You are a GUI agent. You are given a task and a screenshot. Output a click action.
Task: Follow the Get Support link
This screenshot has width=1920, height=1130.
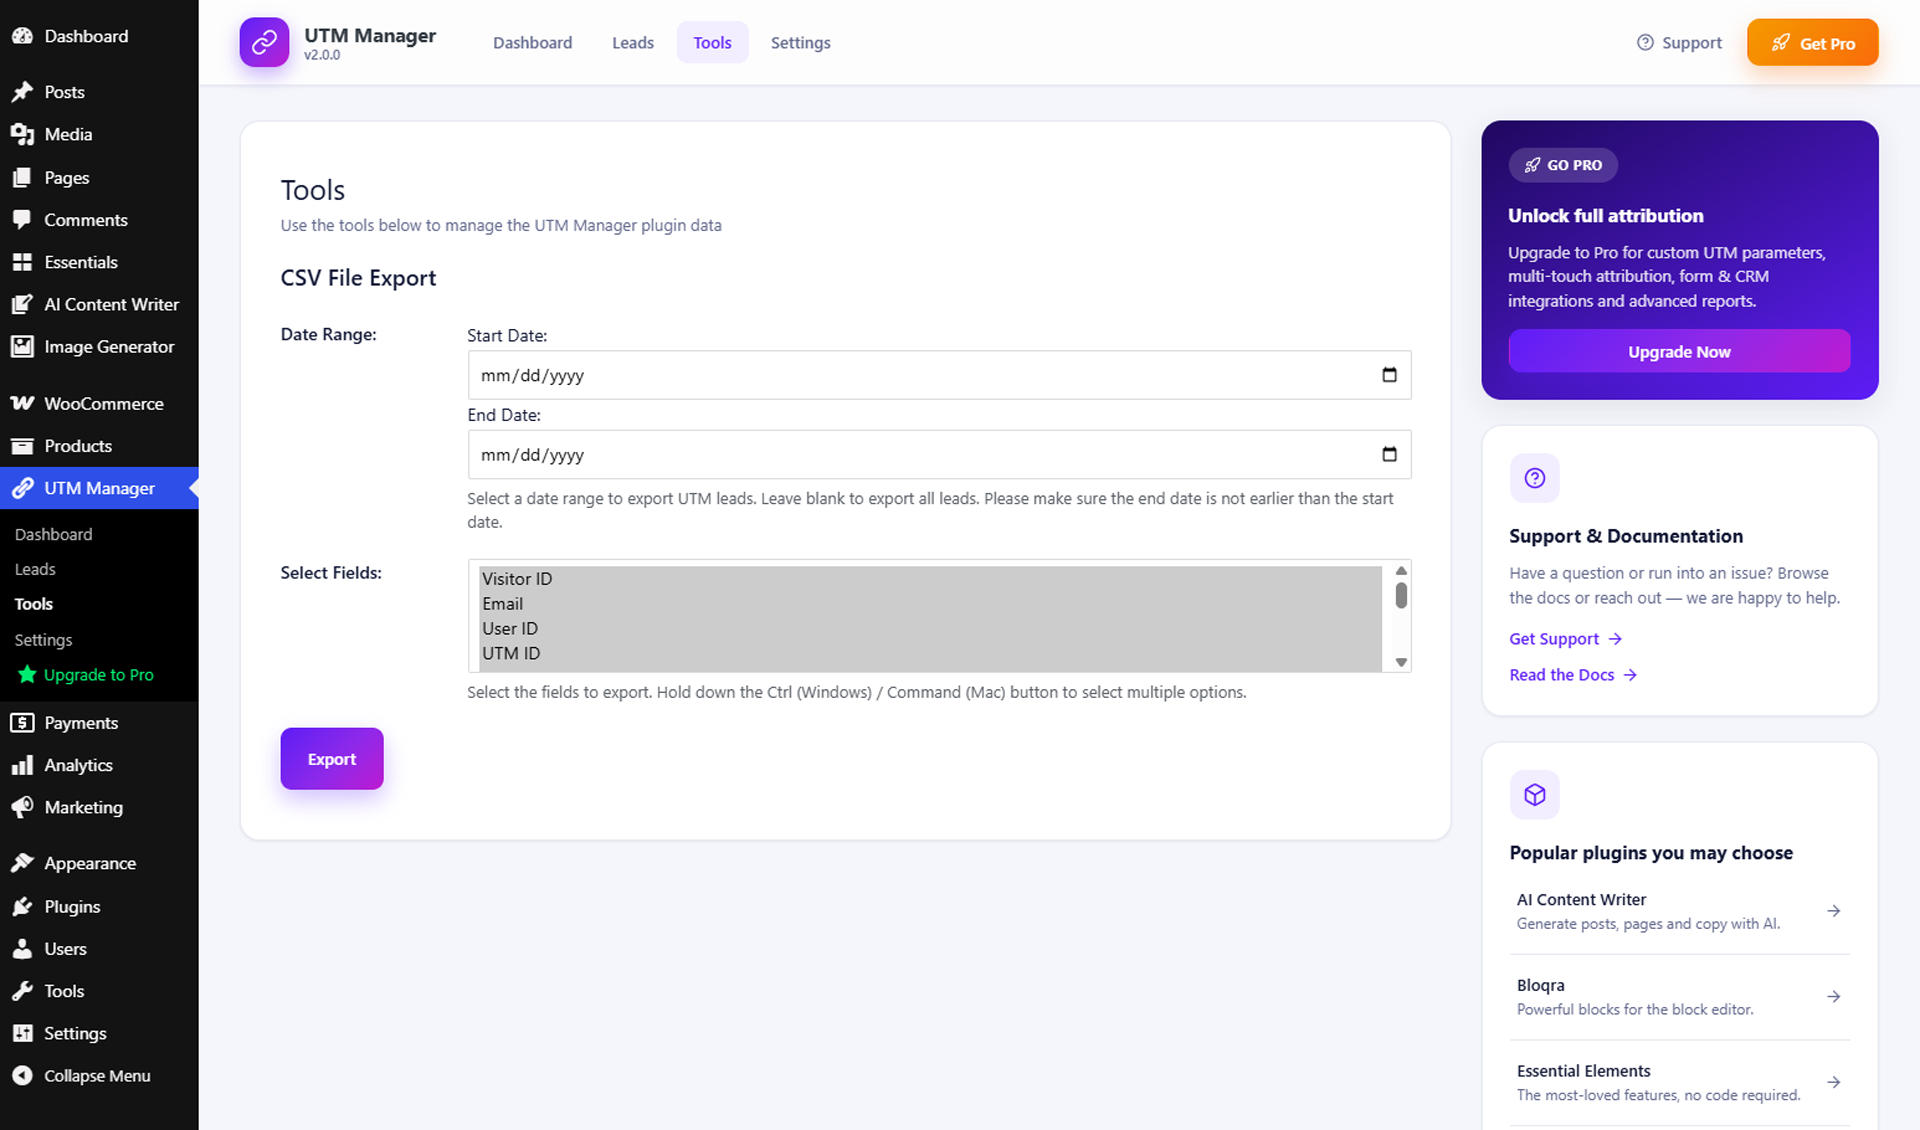point(1566,639)
